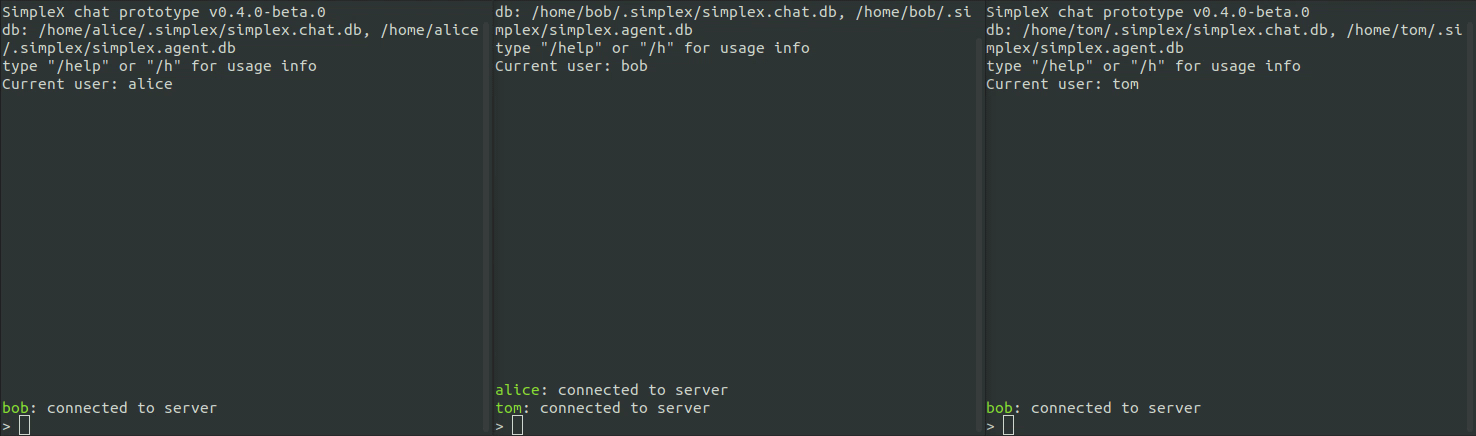Click 'tom: connected to server' message

point(602,408)
